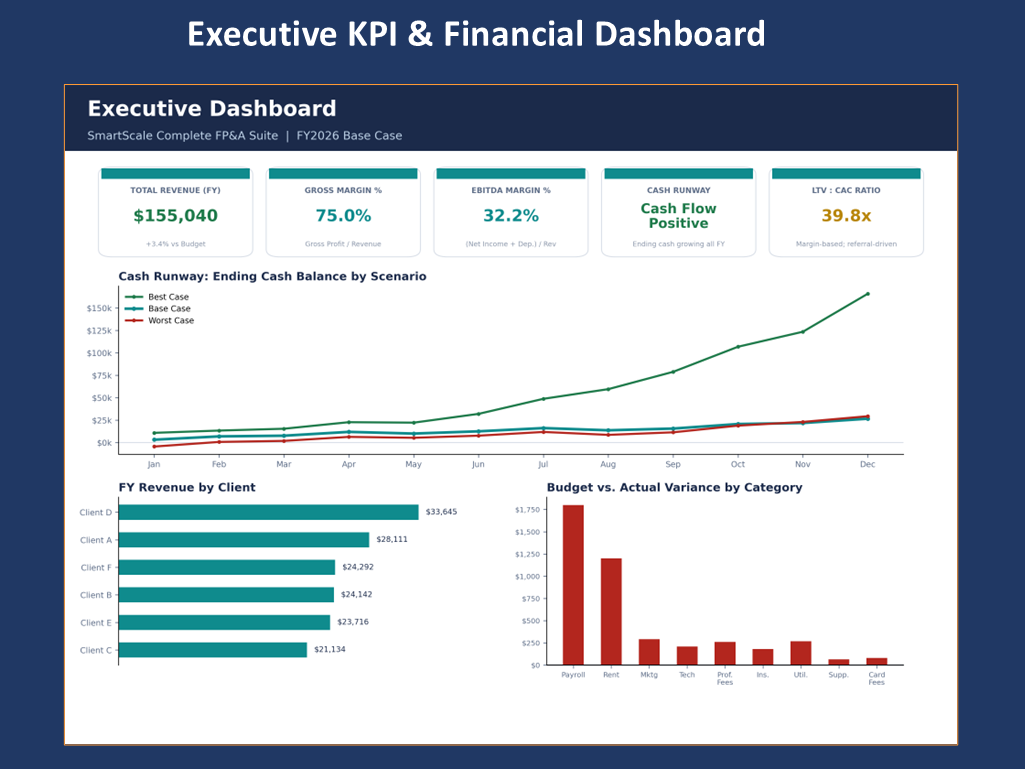
Task: Click the $24,142 bar value label
Action: (356, 594)
